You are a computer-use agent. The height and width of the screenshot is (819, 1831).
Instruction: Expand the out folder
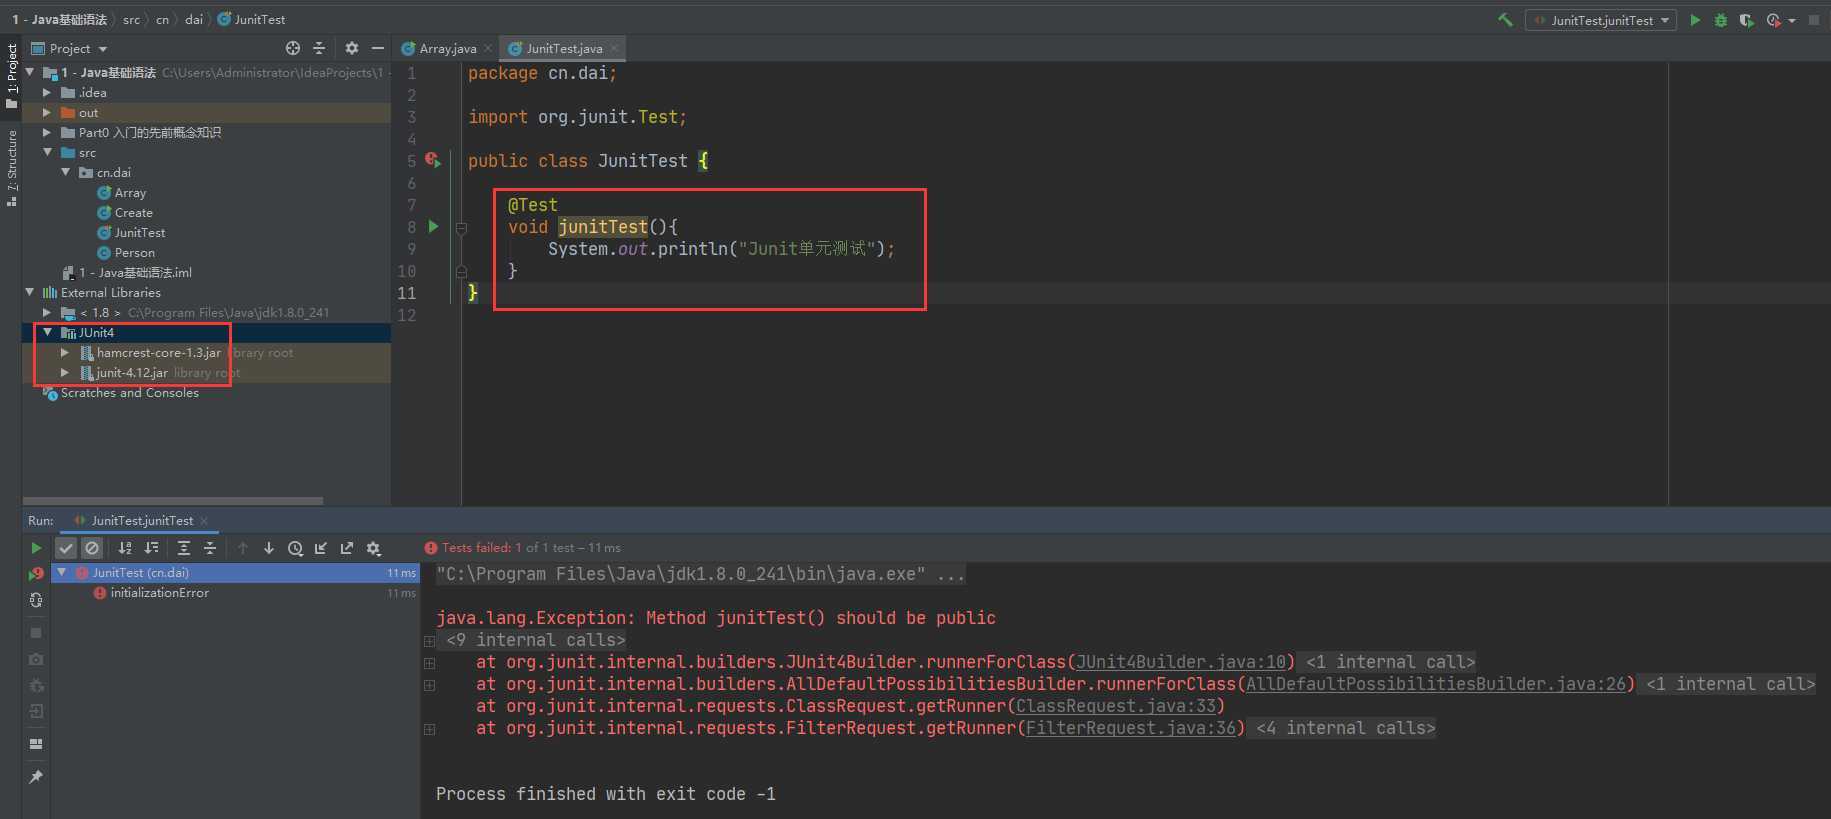(46, 112)
